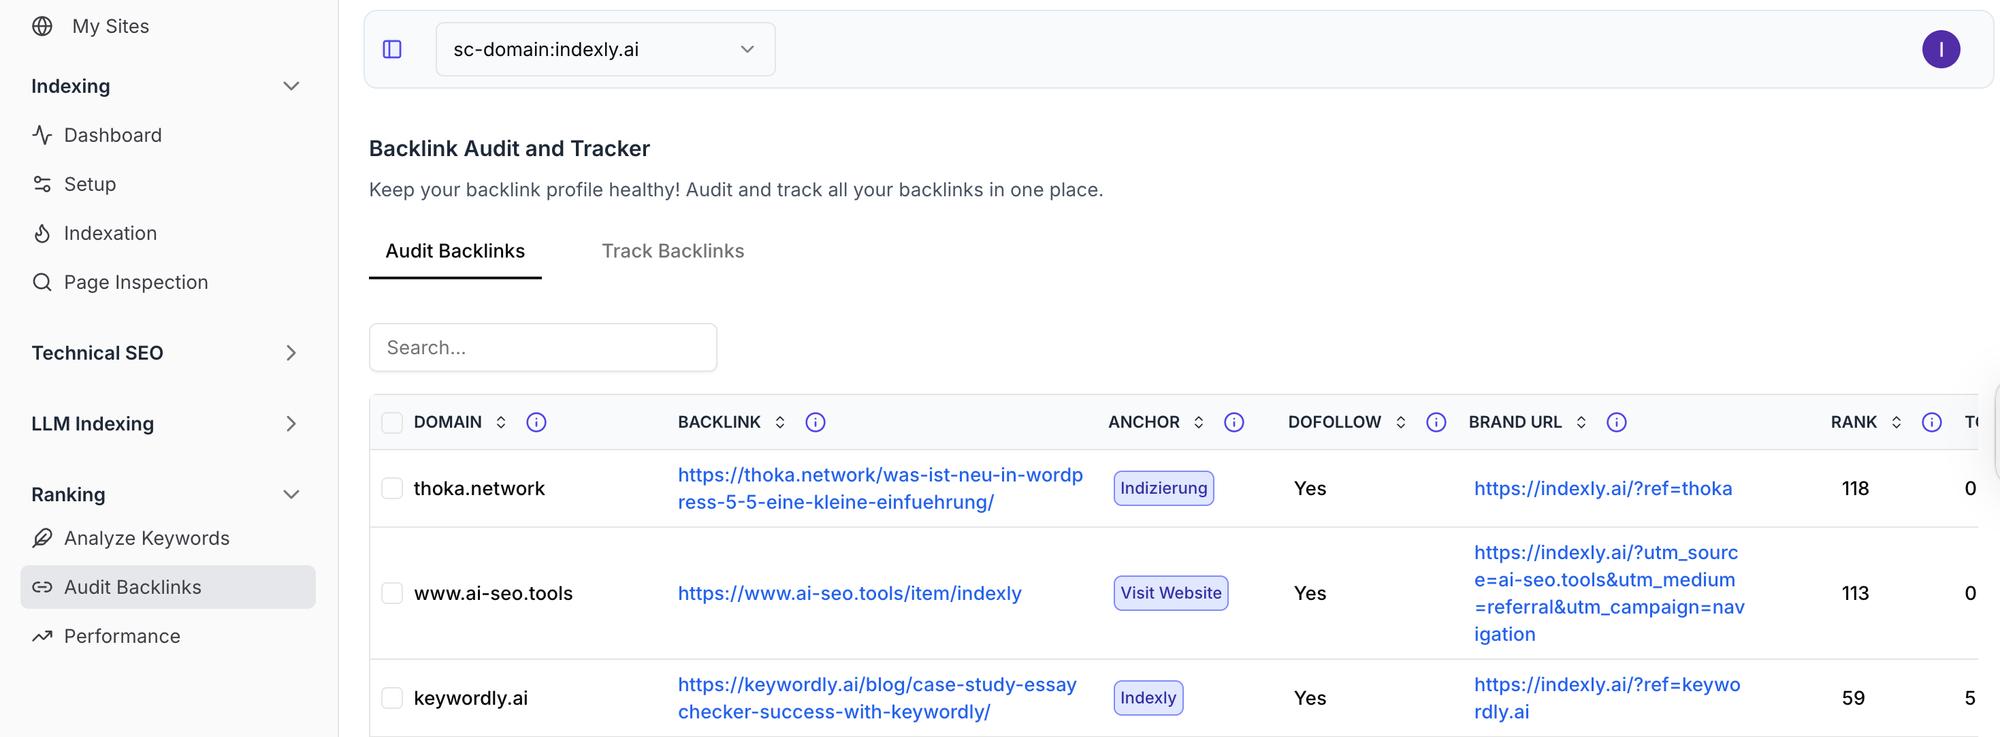2000x737 pixels.
Task: Expand the Technical SEO section
Action: [x=290, y=353]
